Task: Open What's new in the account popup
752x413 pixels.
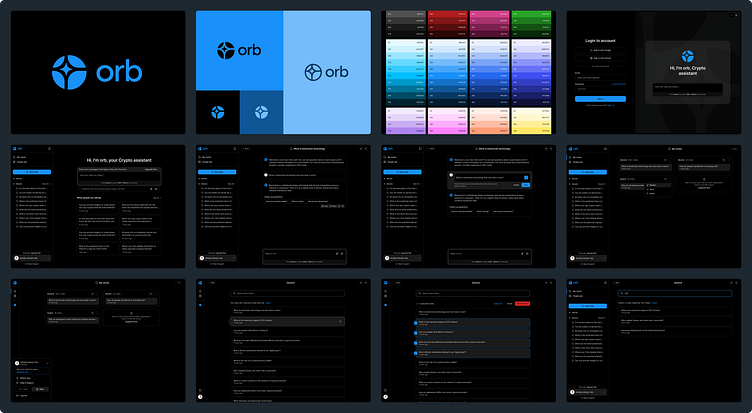Action: pos(24,378)
